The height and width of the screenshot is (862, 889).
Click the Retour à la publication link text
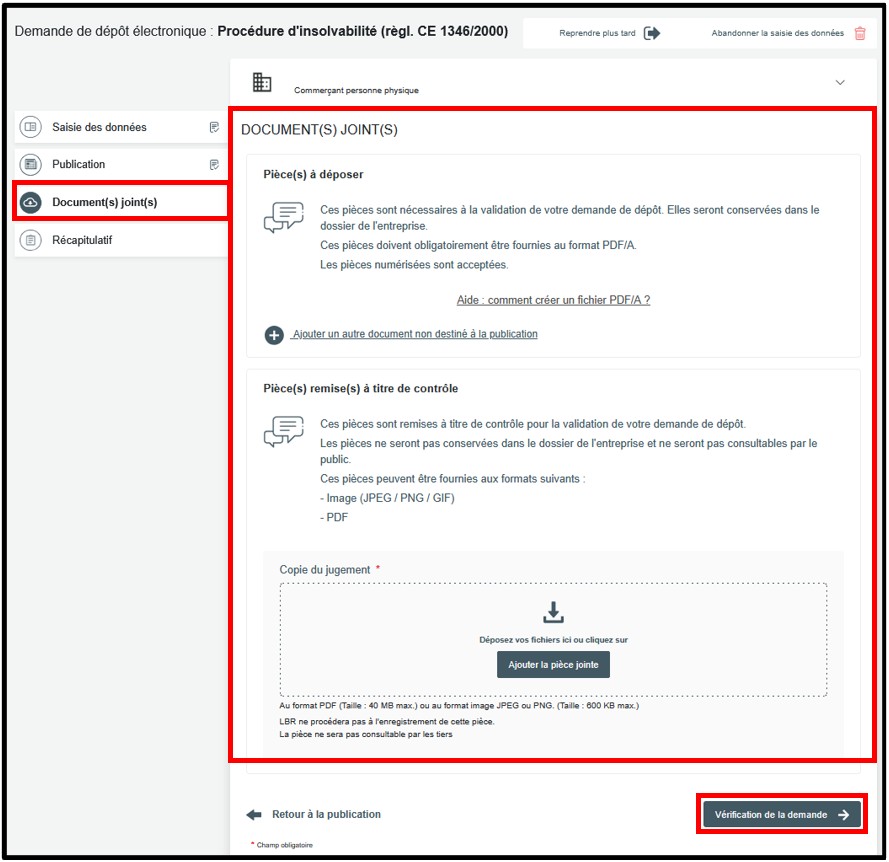coord(326,815)
